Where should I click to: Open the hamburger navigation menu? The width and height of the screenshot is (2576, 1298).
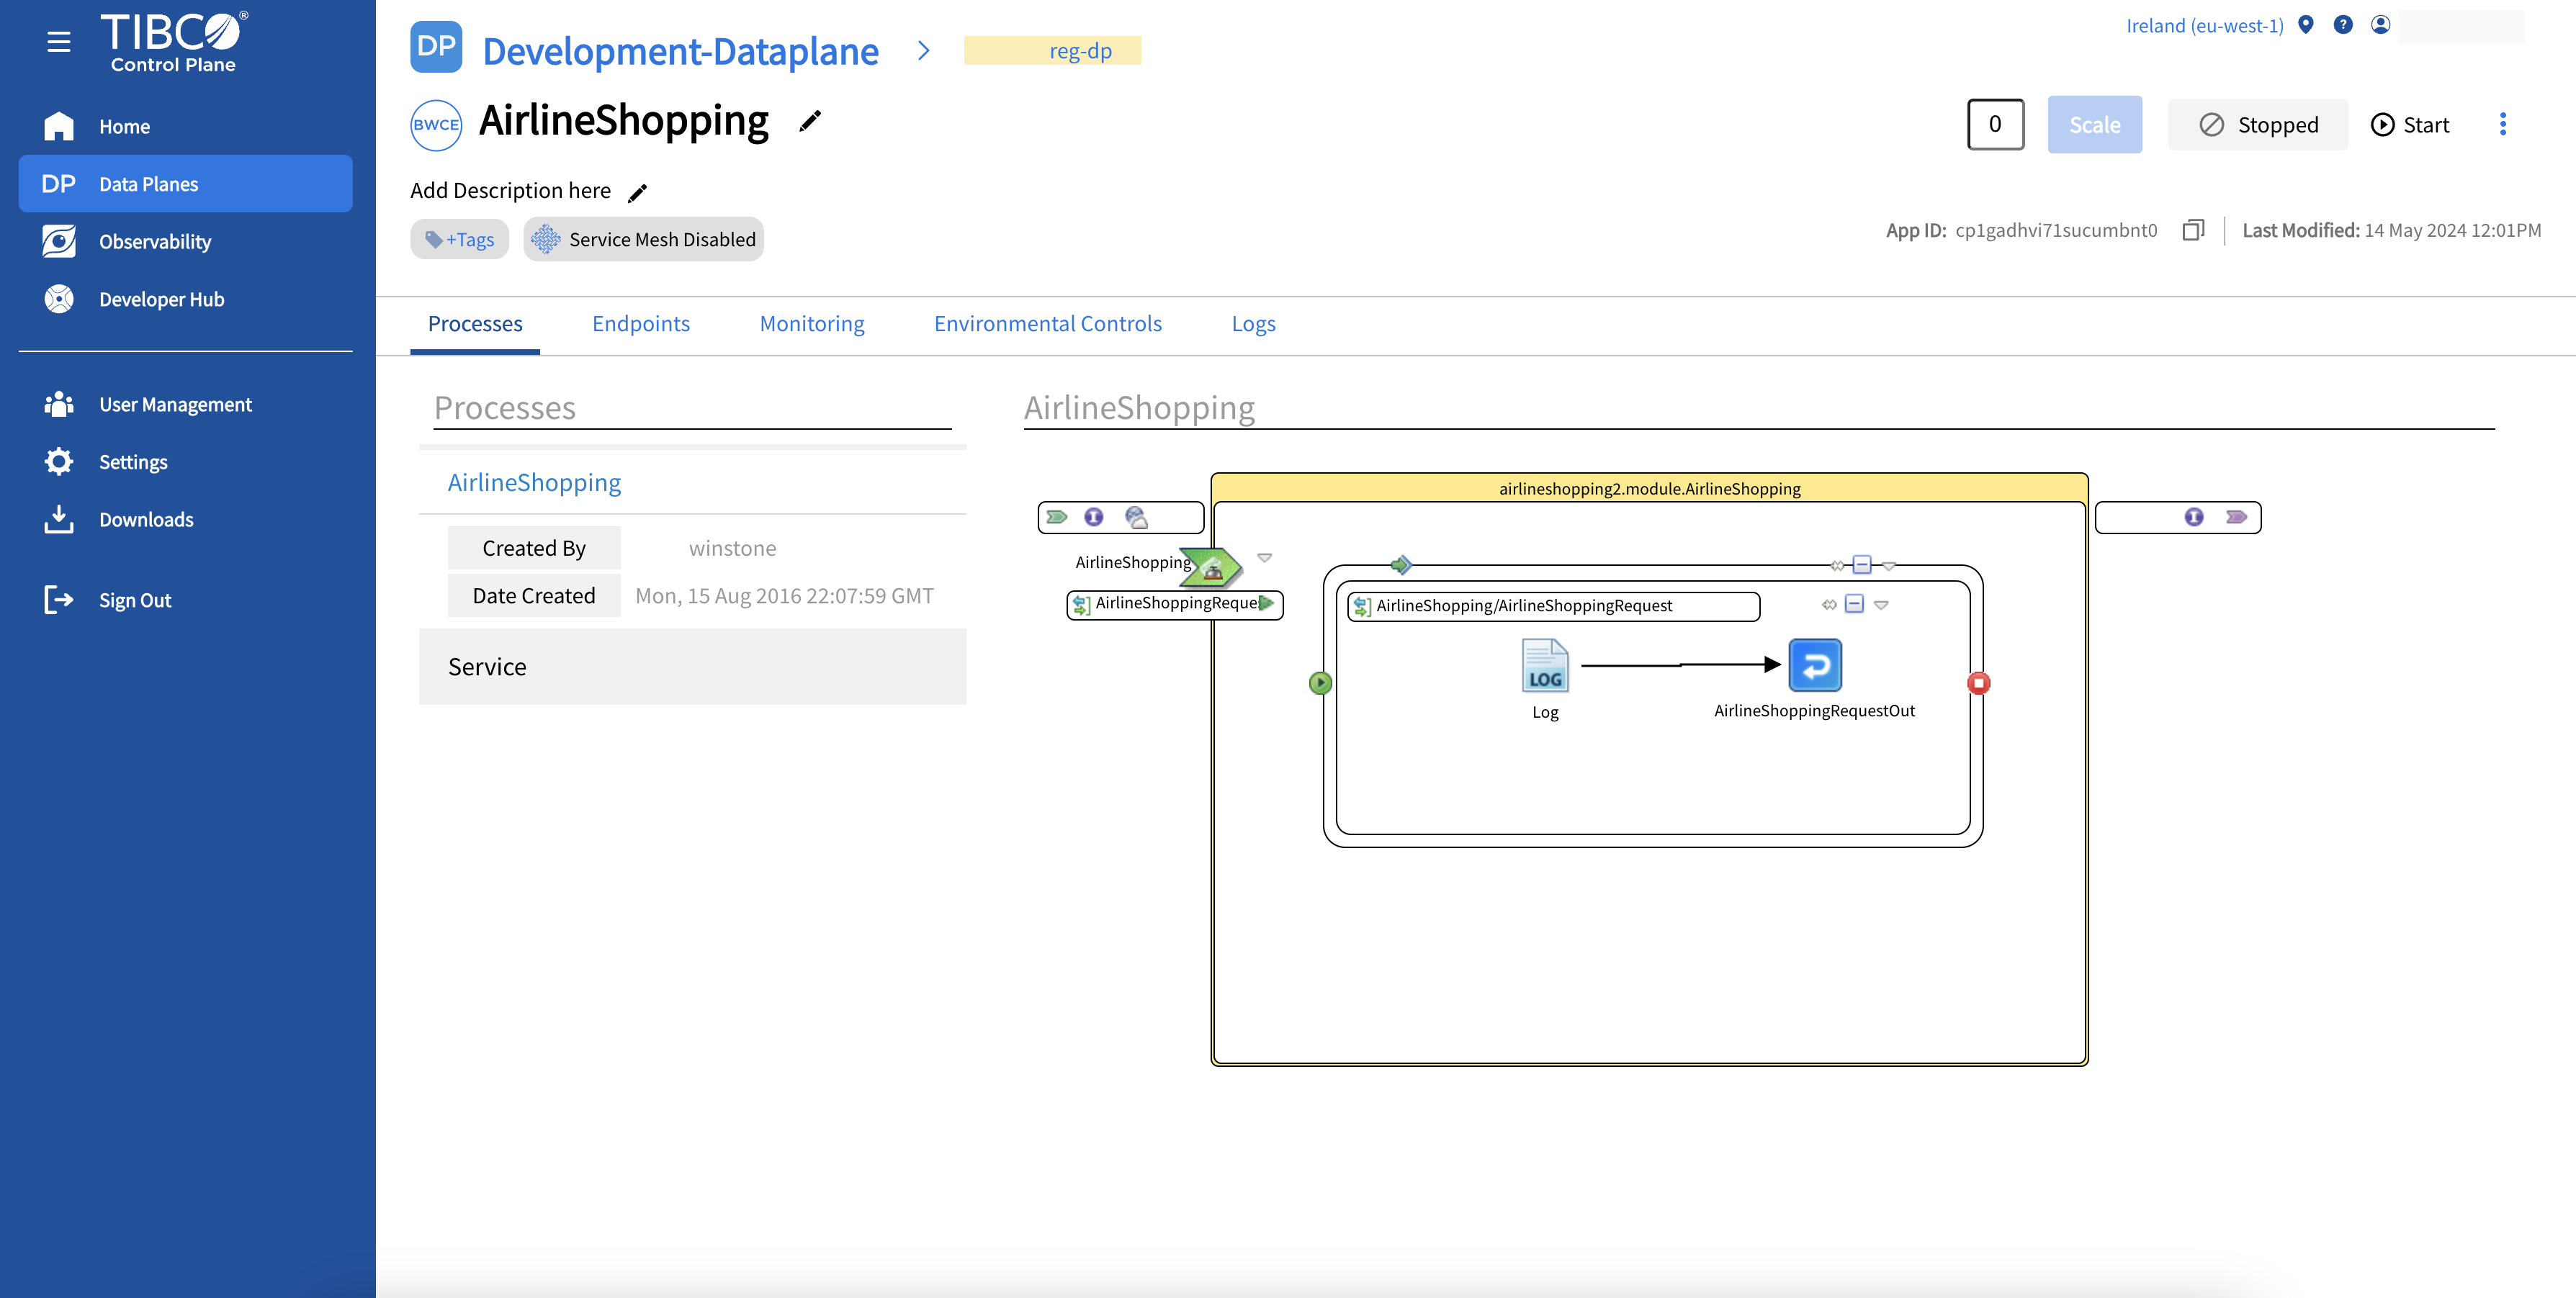tap(59, 41)
